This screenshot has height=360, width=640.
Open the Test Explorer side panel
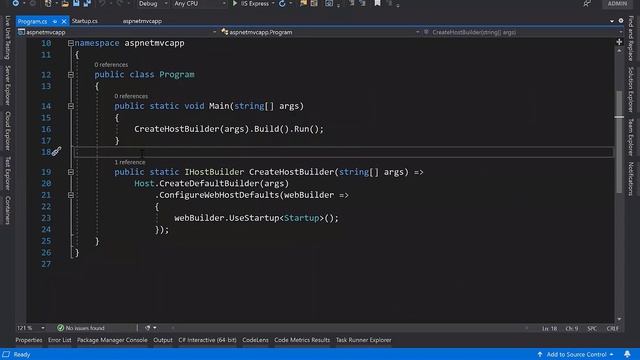(x=7, y=173)
